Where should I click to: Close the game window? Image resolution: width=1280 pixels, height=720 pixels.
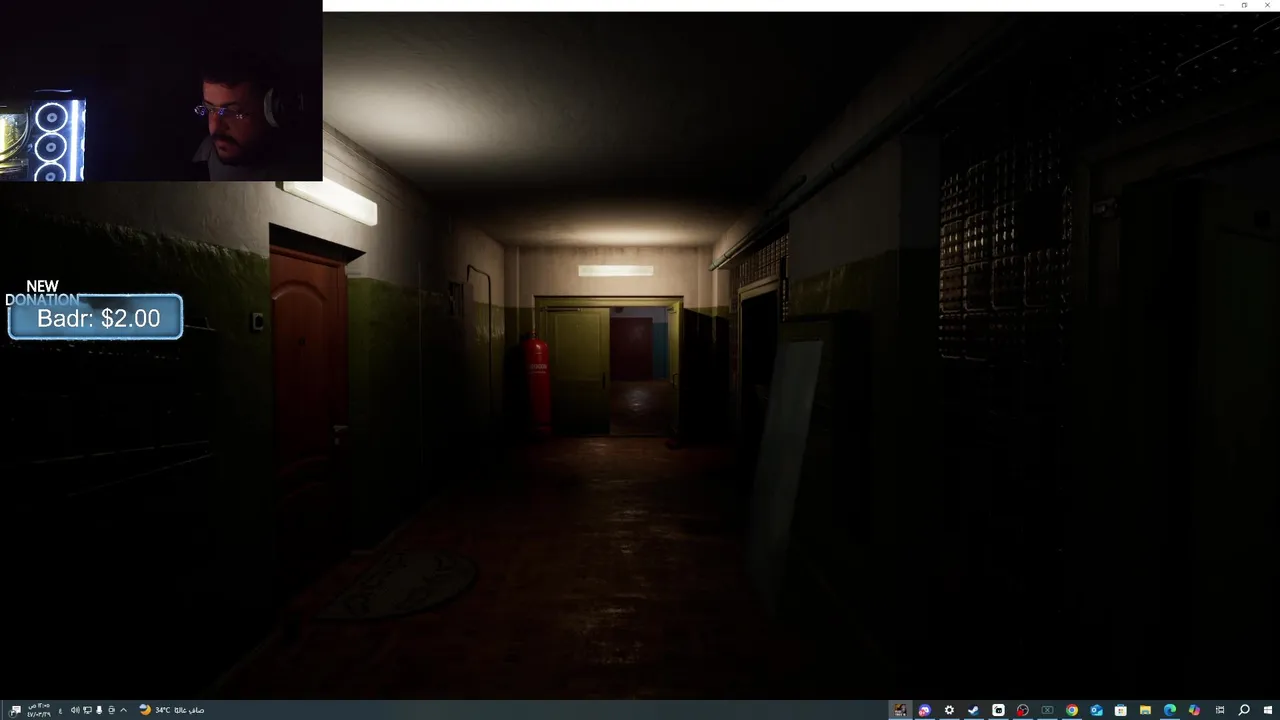[x=1268, y=5]
